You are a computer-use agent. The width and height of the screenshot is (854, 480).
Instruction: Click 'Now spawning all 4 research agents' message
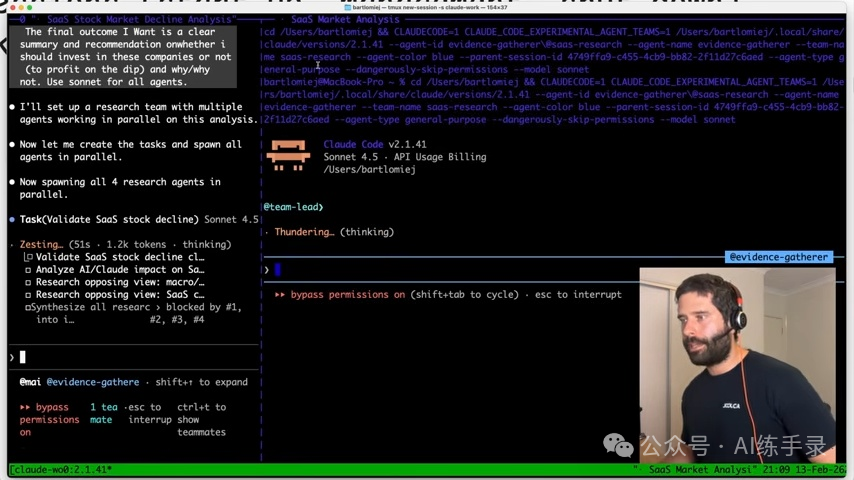(120, 188)
